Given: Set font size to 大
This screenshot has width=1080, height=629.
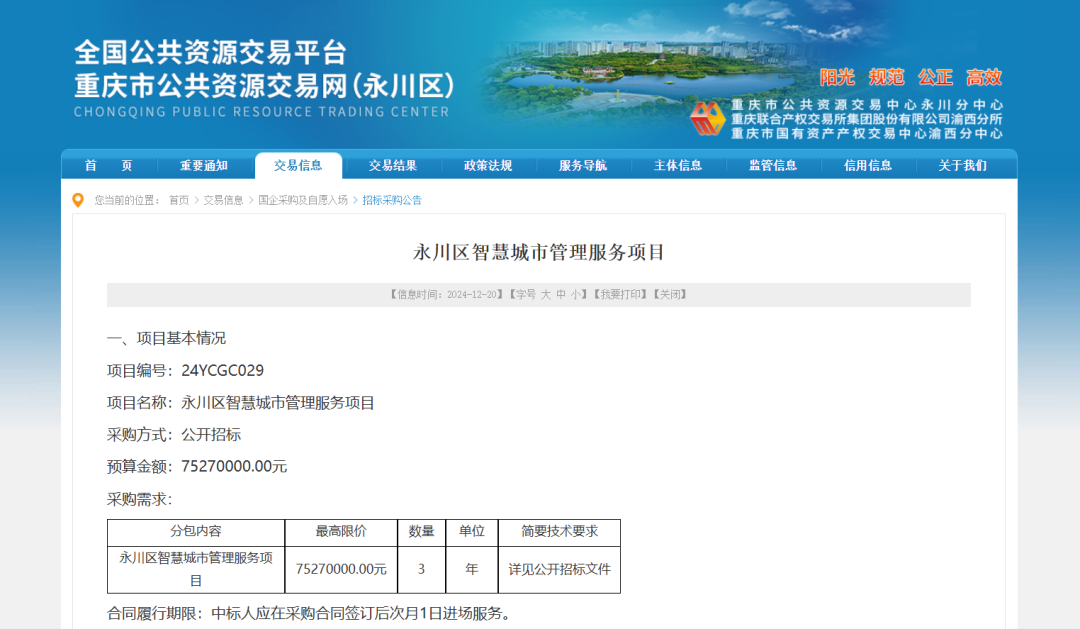Looking at the screenshot, I should point(546,295).
